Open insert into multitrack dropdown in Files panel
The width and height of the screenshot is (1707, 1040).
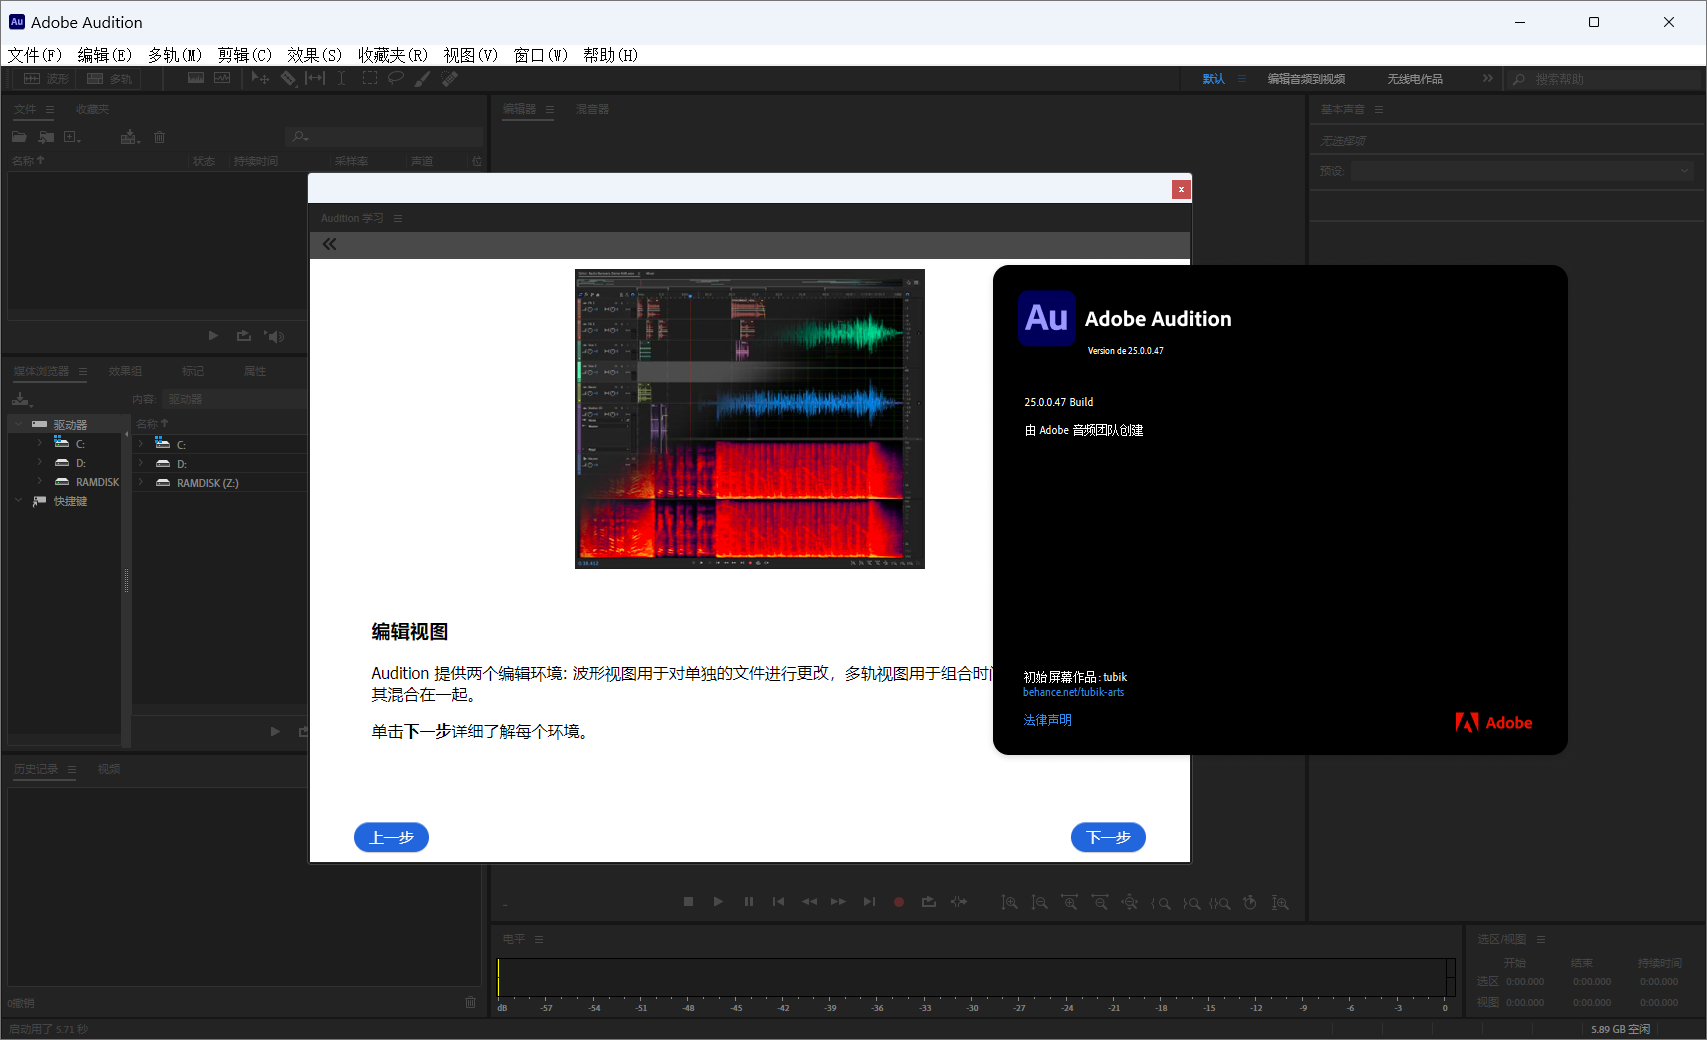coord(130,137)
